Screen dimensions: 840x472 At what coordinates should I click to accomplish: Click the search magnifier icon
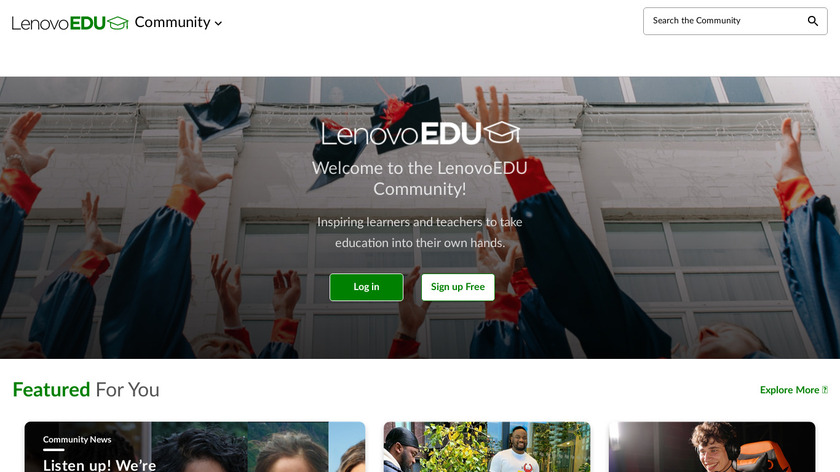(x=813, y=21)
